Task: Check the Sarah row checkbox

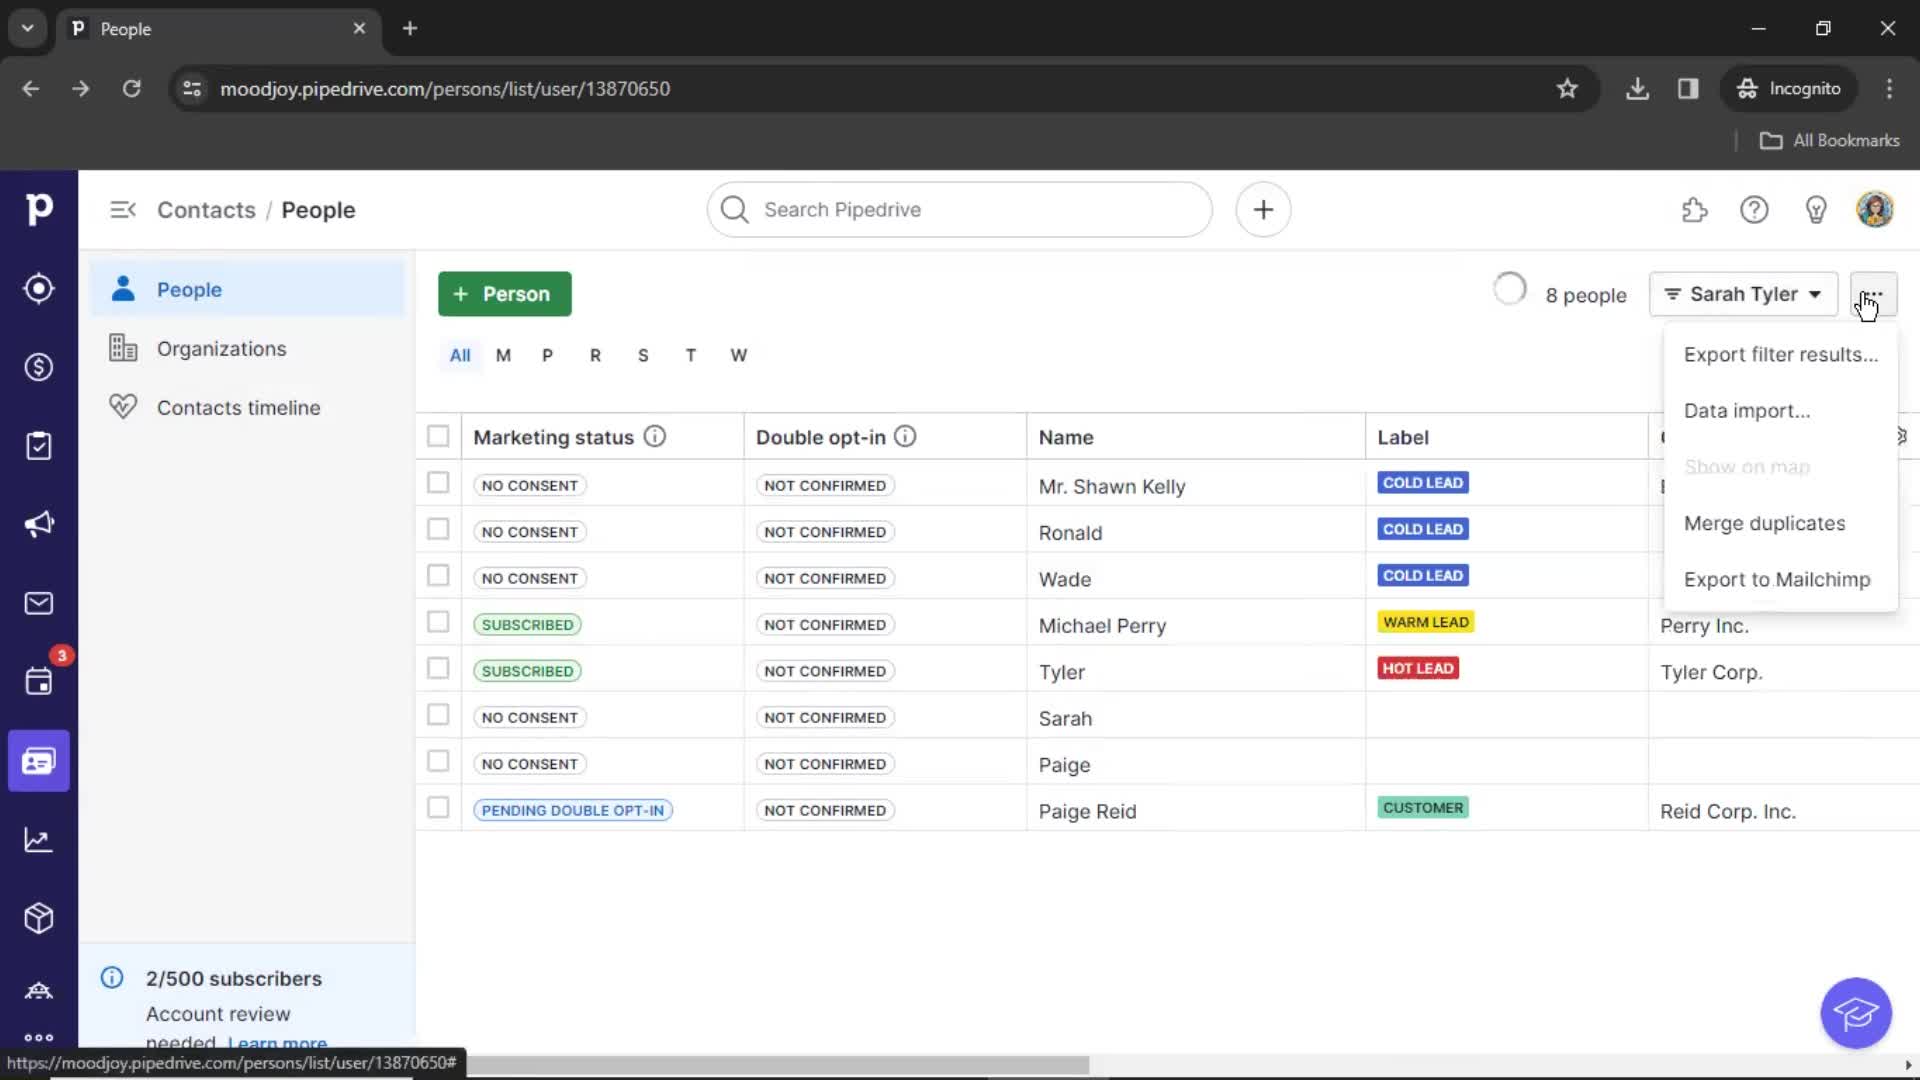Action: [x=438, y=715]
